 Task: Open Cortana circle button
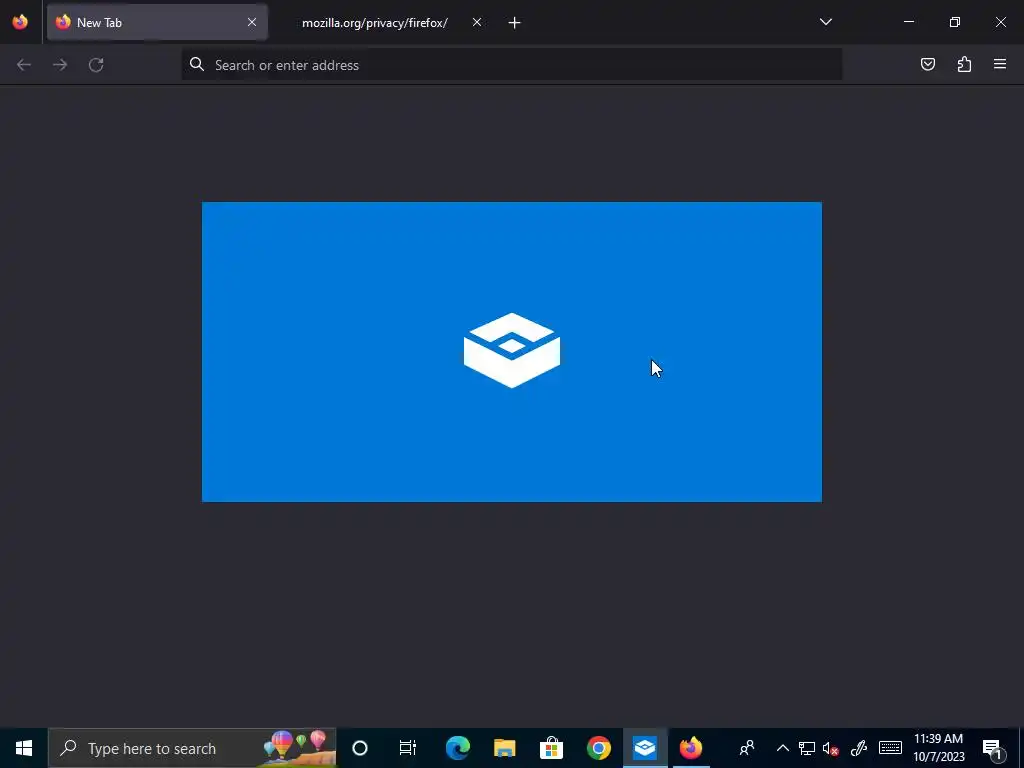point(360,748)
